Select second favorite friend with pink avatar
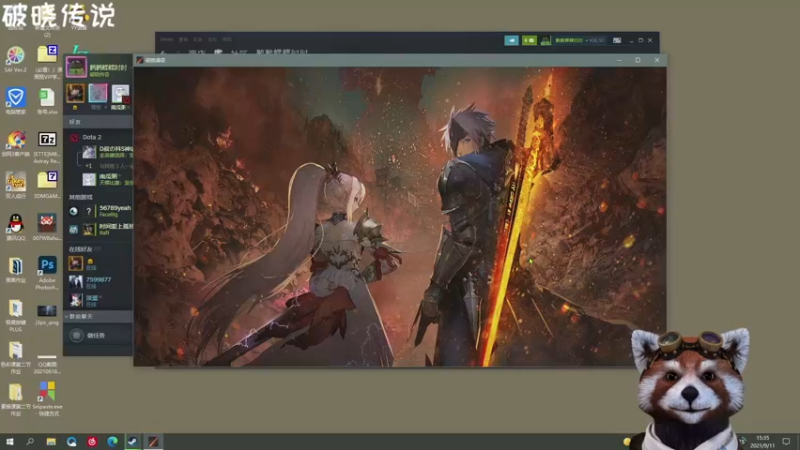This screenshot has width=800, height=450. 98,93
